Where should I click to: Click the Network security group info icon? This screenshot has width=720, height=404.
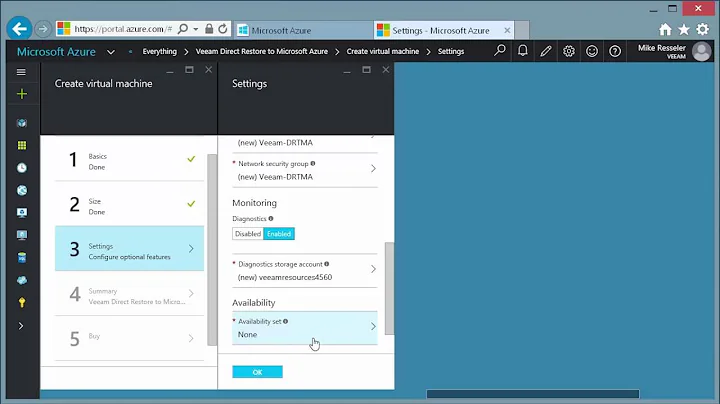[313, 163]
